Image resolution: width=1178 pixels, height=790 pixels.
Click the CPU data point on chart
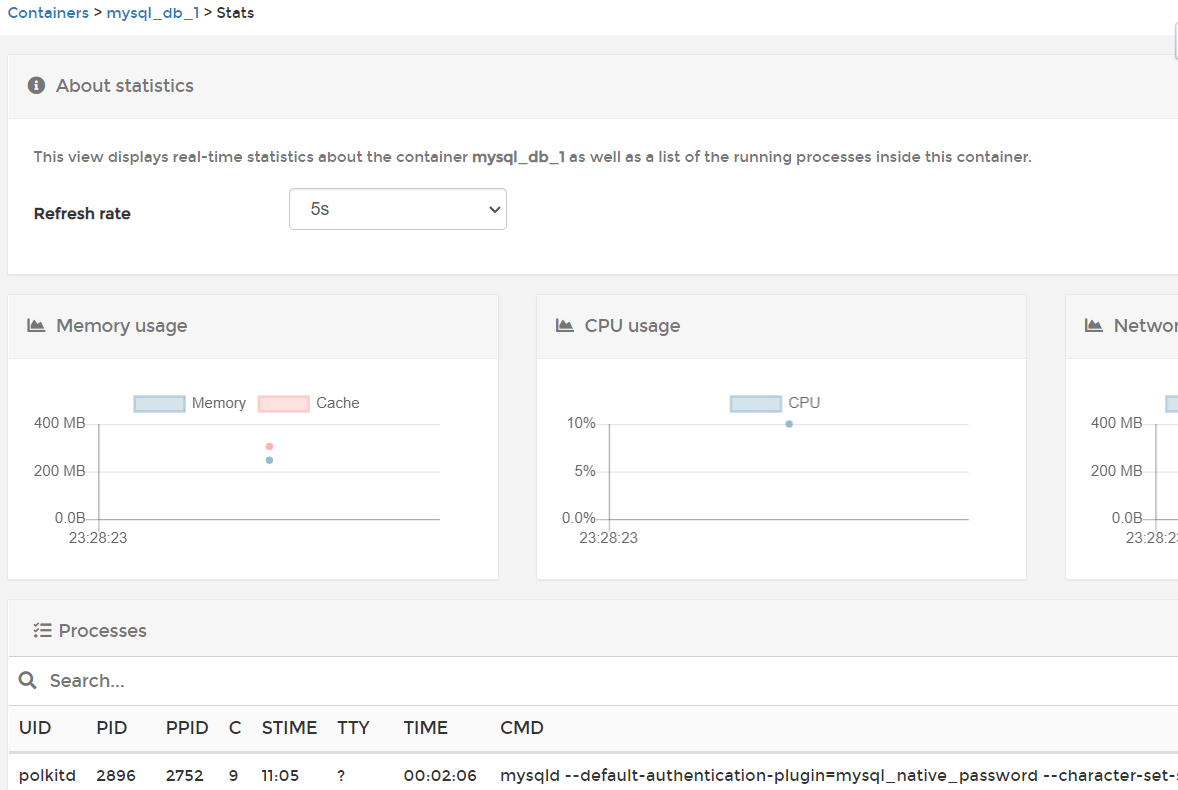pos(789,424)
